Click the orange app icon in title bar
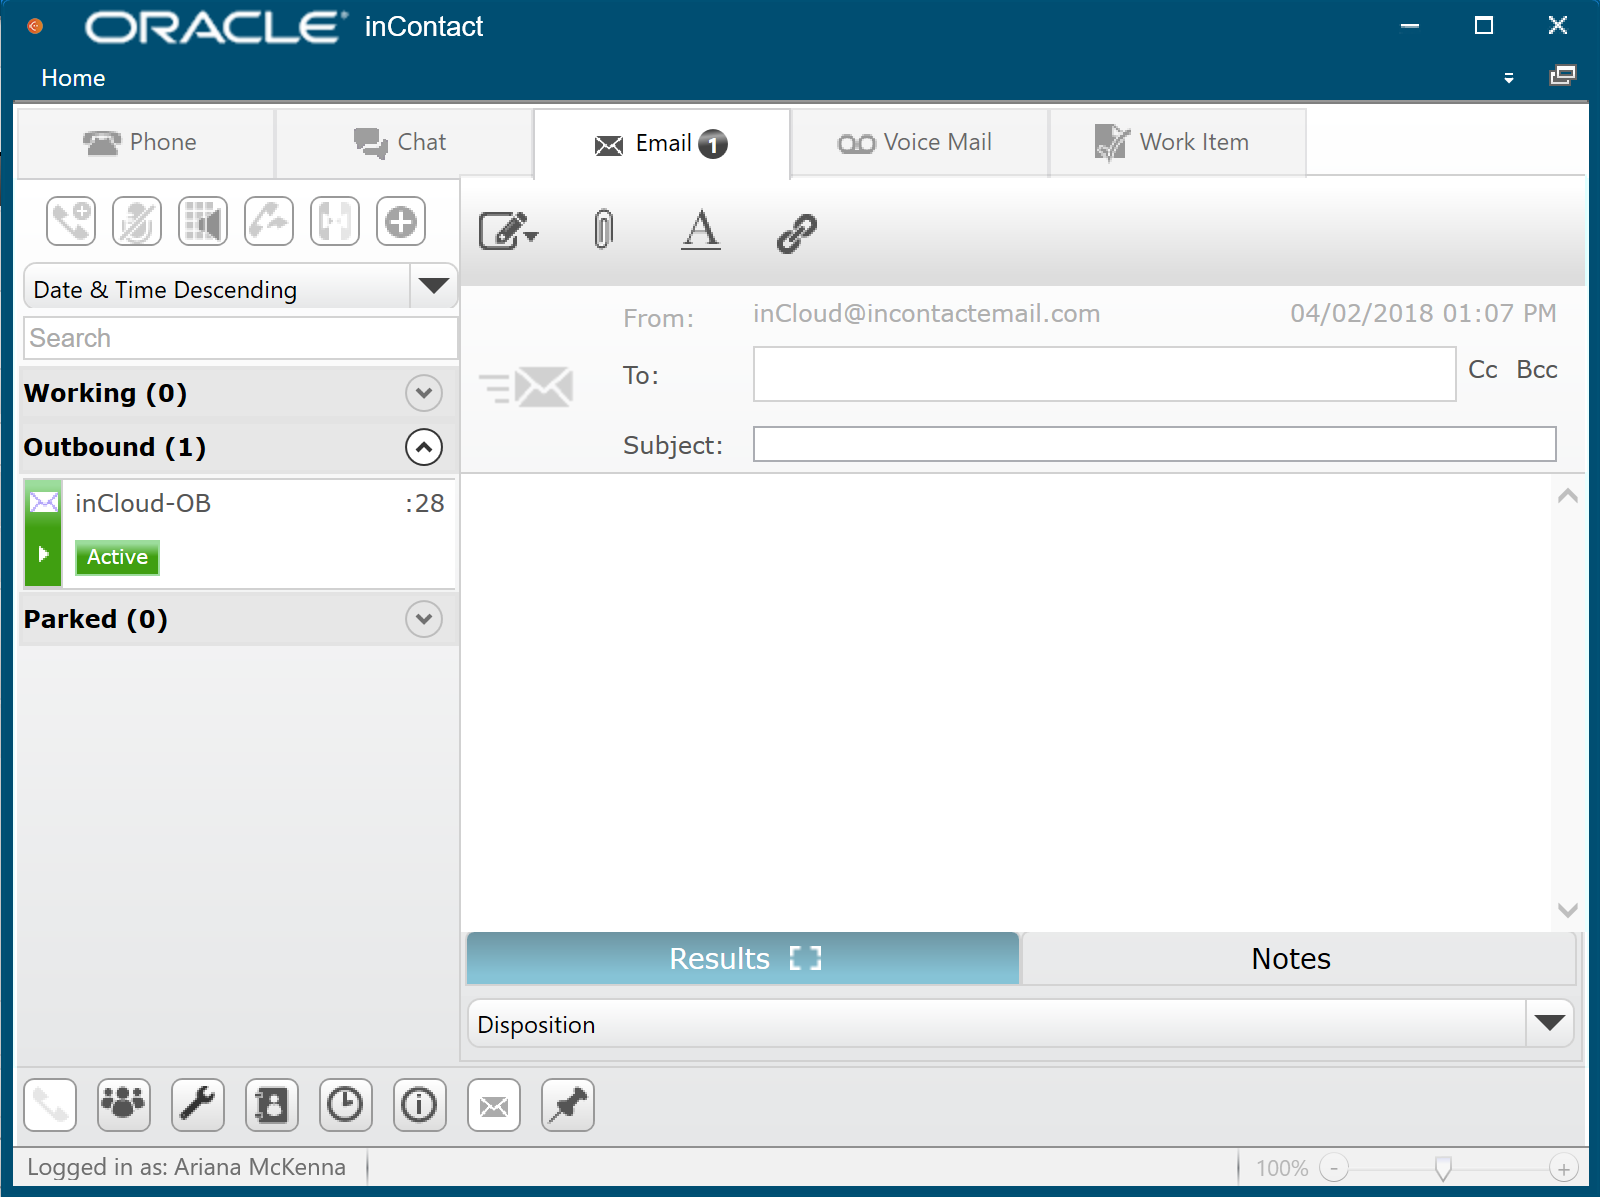 click(35, 26)
